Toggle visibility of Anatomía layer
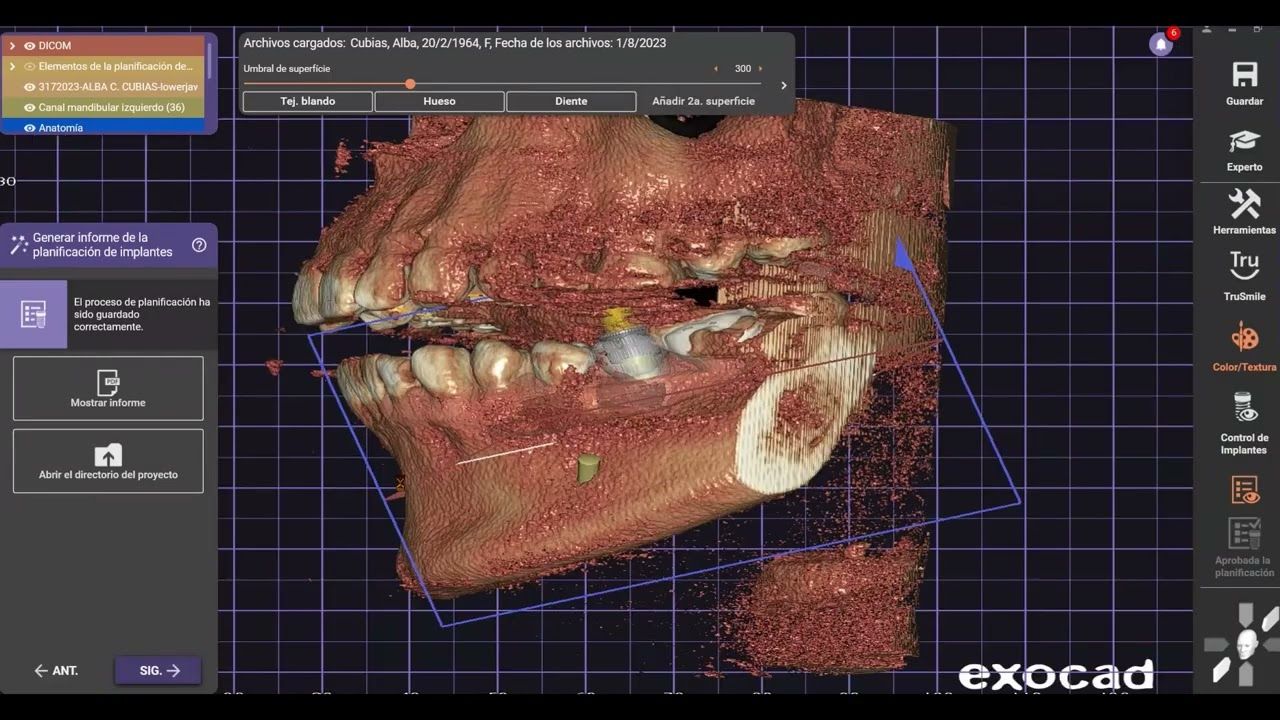The image size is (1280, 720). click(29, 128)
